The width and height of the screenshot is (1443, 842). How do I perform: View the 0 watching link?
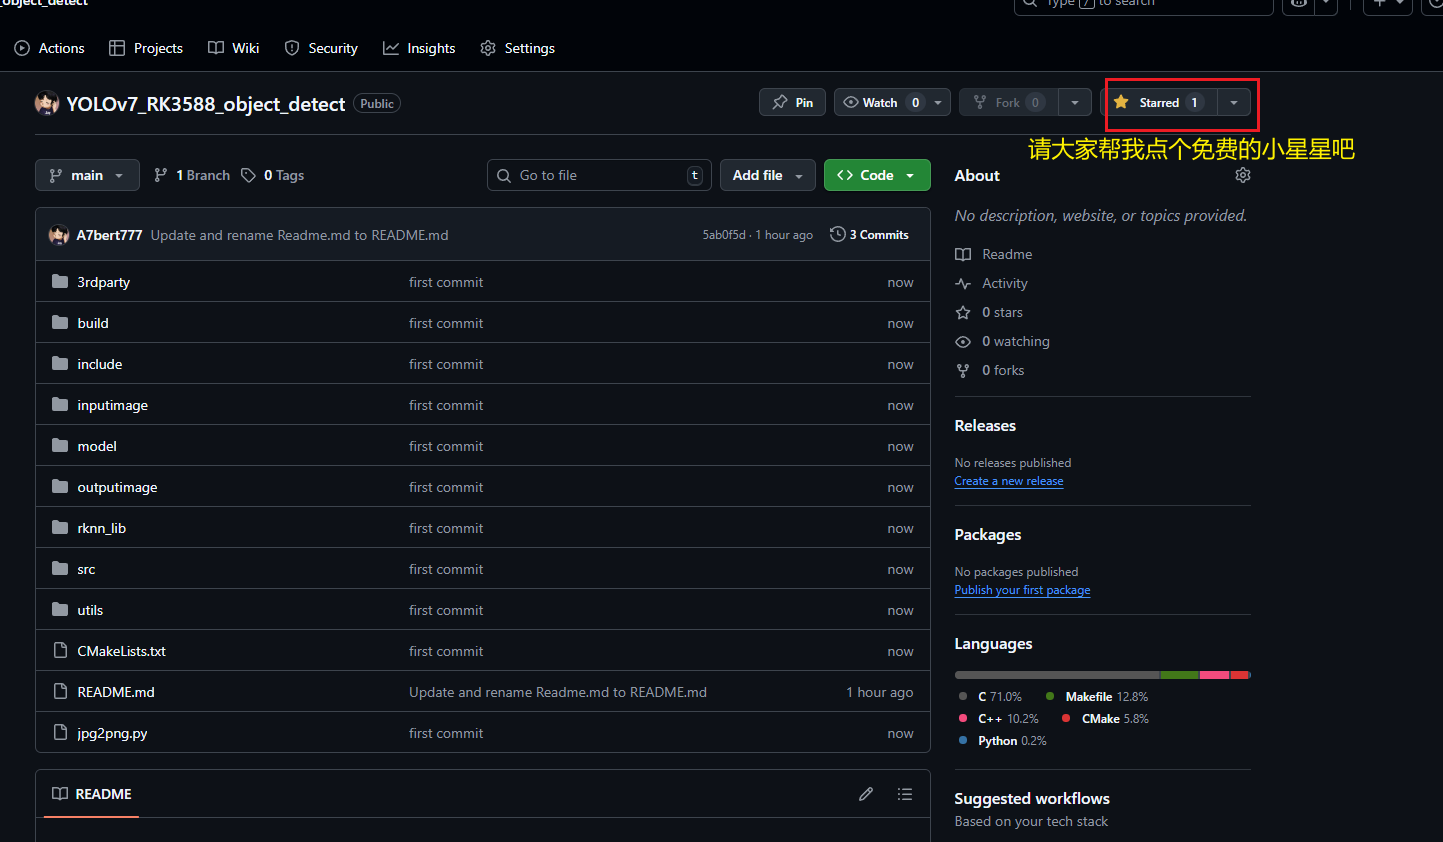click(x=1003, y=341)
